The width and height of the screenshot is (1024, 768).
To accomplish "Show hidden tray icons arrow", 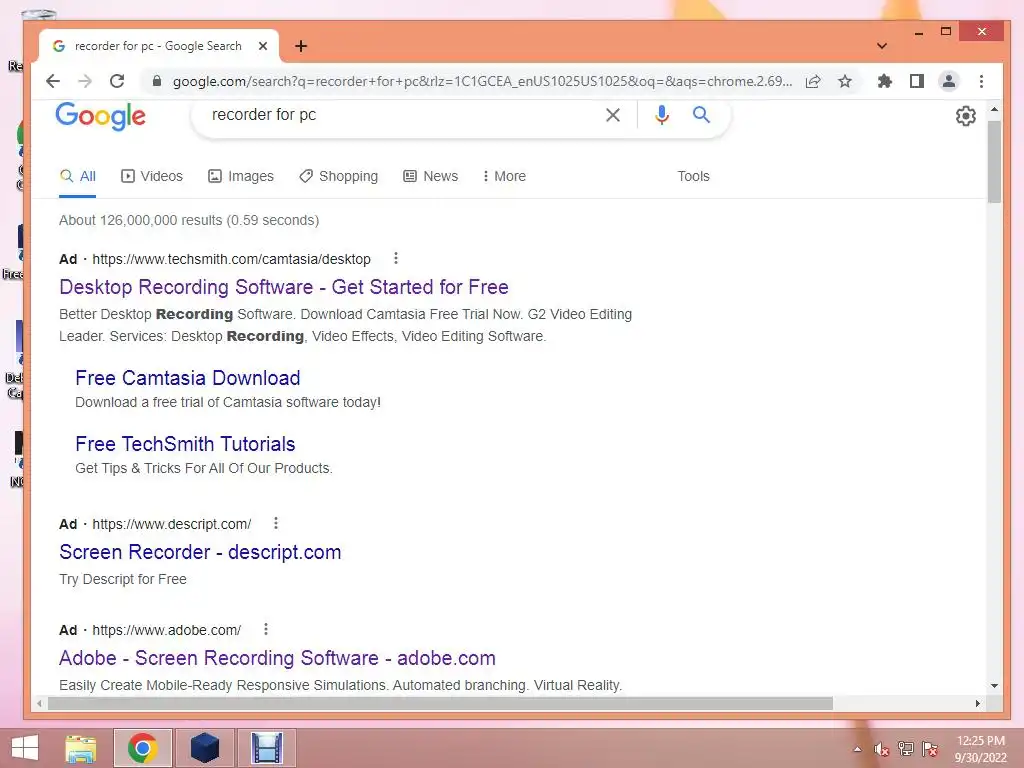I will pyautogui.click(x=857, y=749).
